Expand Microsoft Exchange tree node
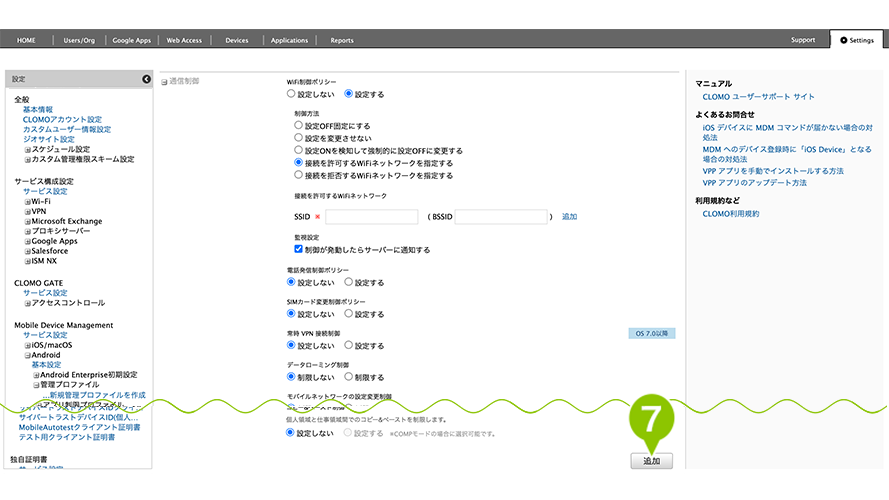 (x=27, y=222)
